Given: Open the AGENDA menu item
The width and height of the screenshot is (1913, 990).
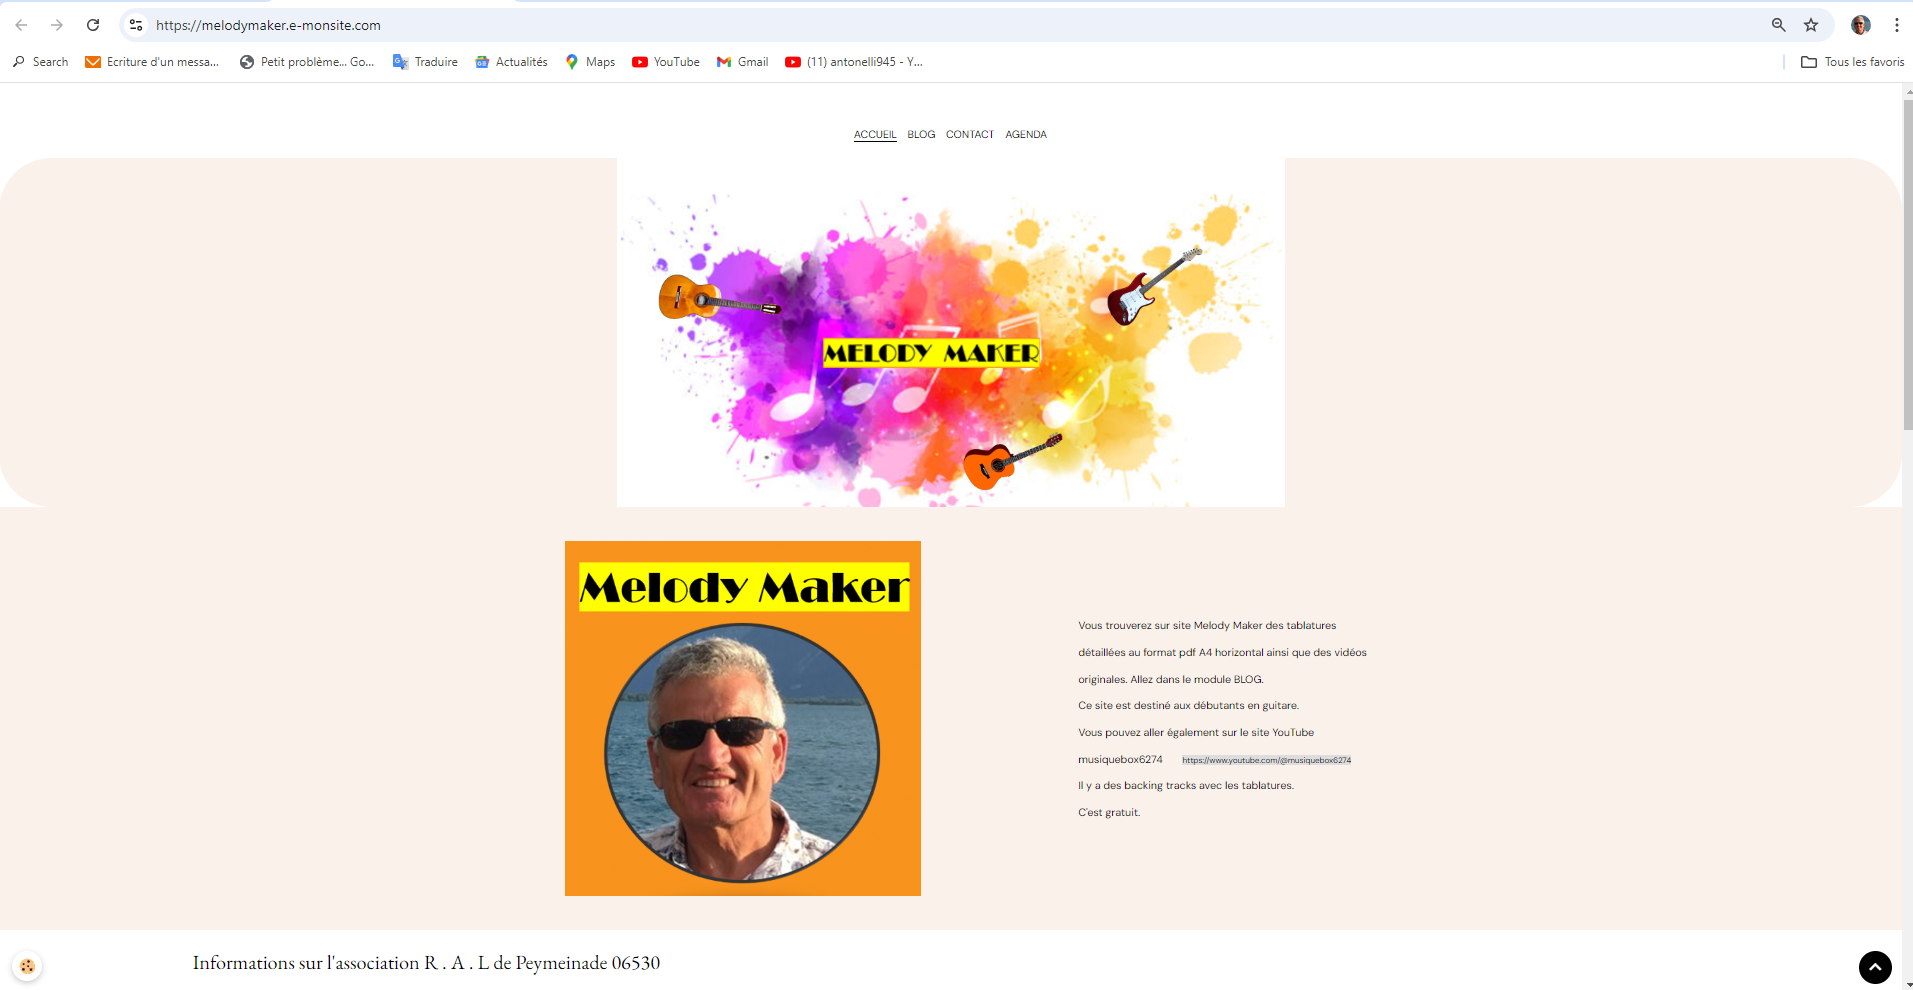Looking at the screenshot, I should point(1026,134).
